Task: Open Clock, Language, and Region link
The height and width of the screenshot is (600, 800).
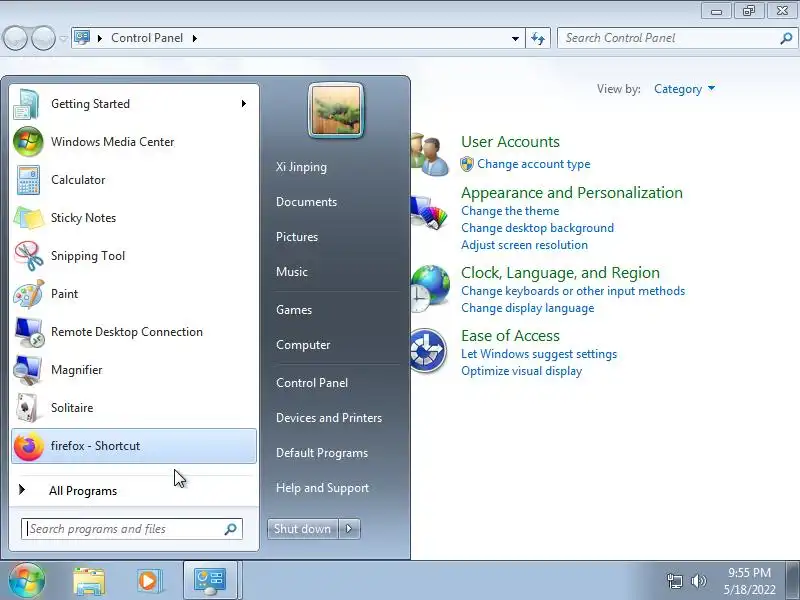Action: (560, 273)
